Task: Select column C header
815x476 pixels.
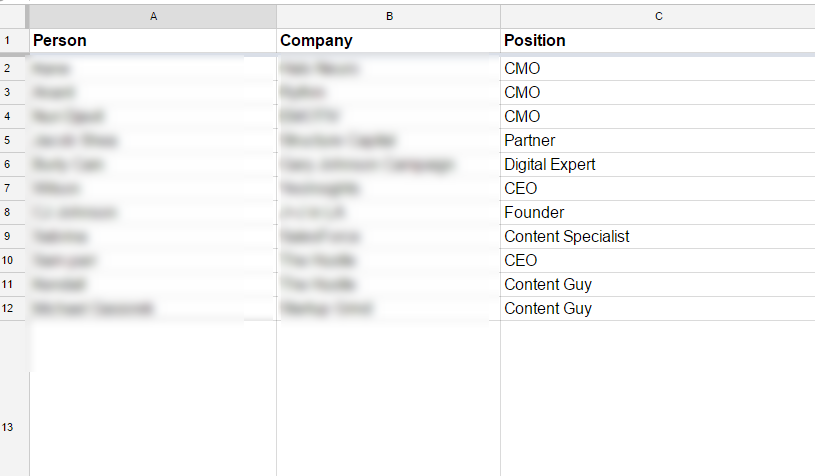Action: pos(658,16)
